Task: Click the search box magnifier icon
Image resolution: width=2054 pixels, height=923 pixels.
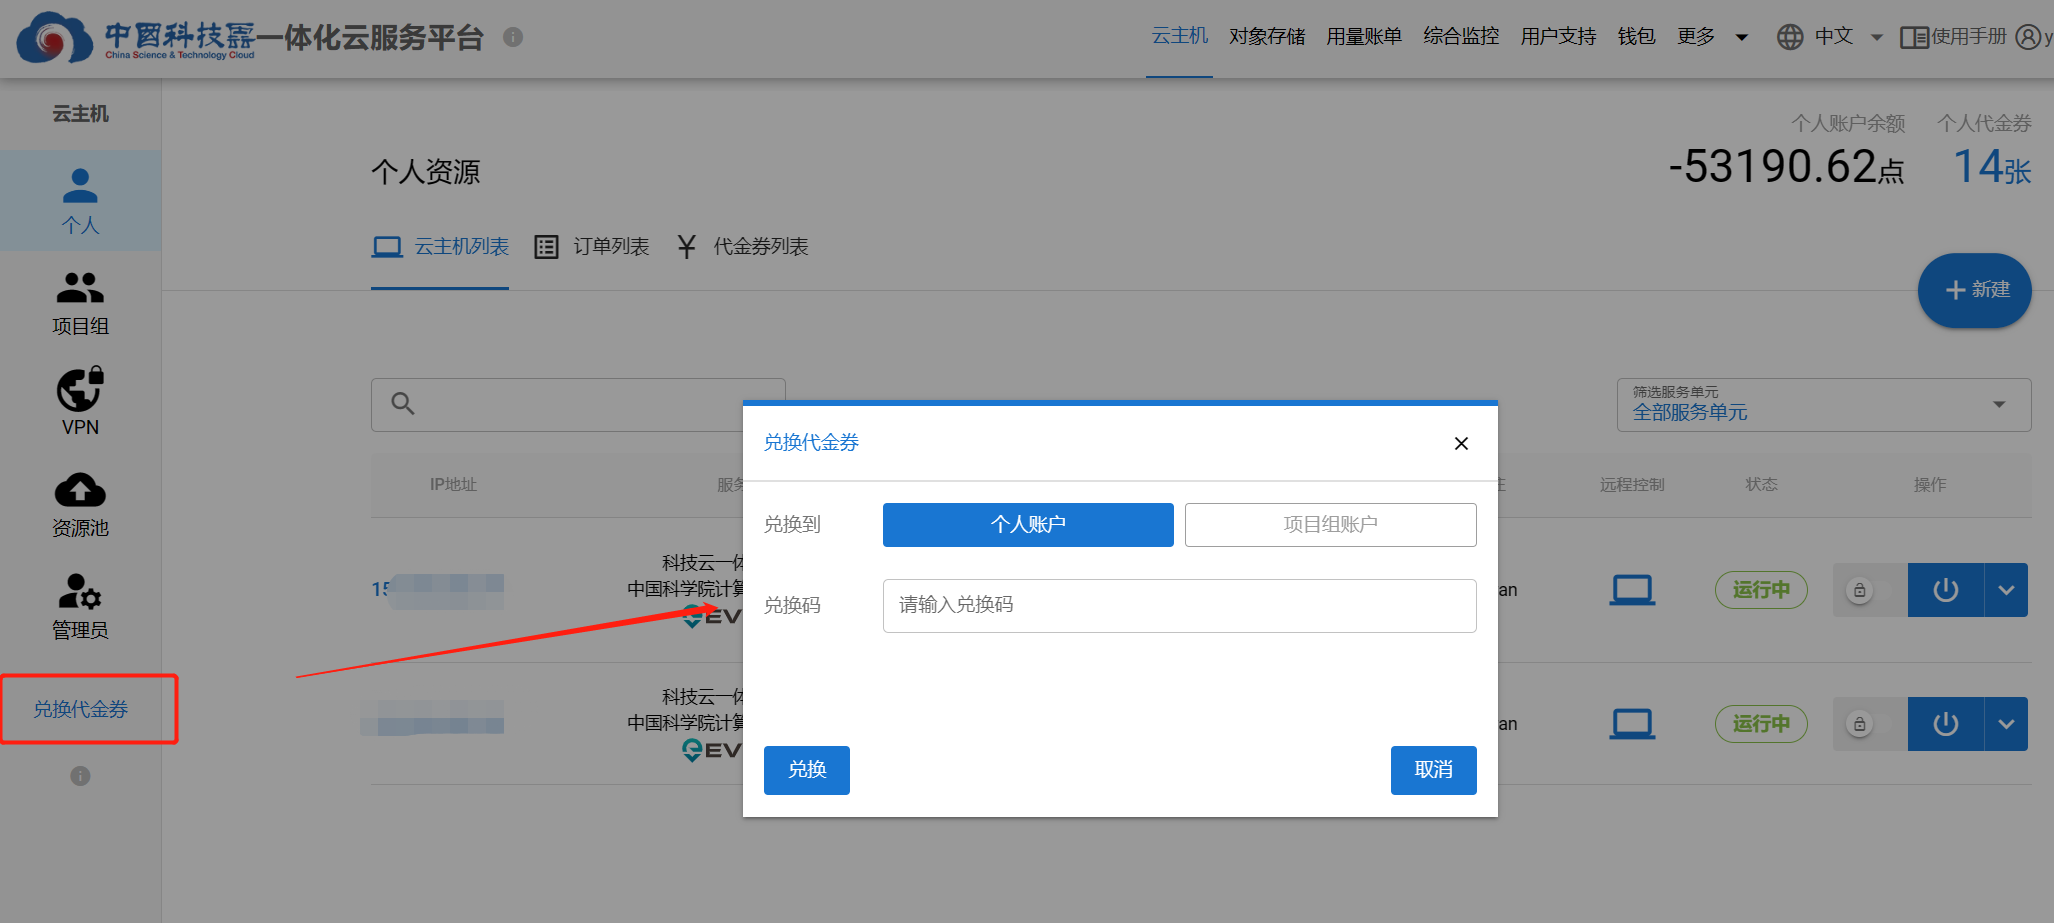Action: tap(403, 404)
